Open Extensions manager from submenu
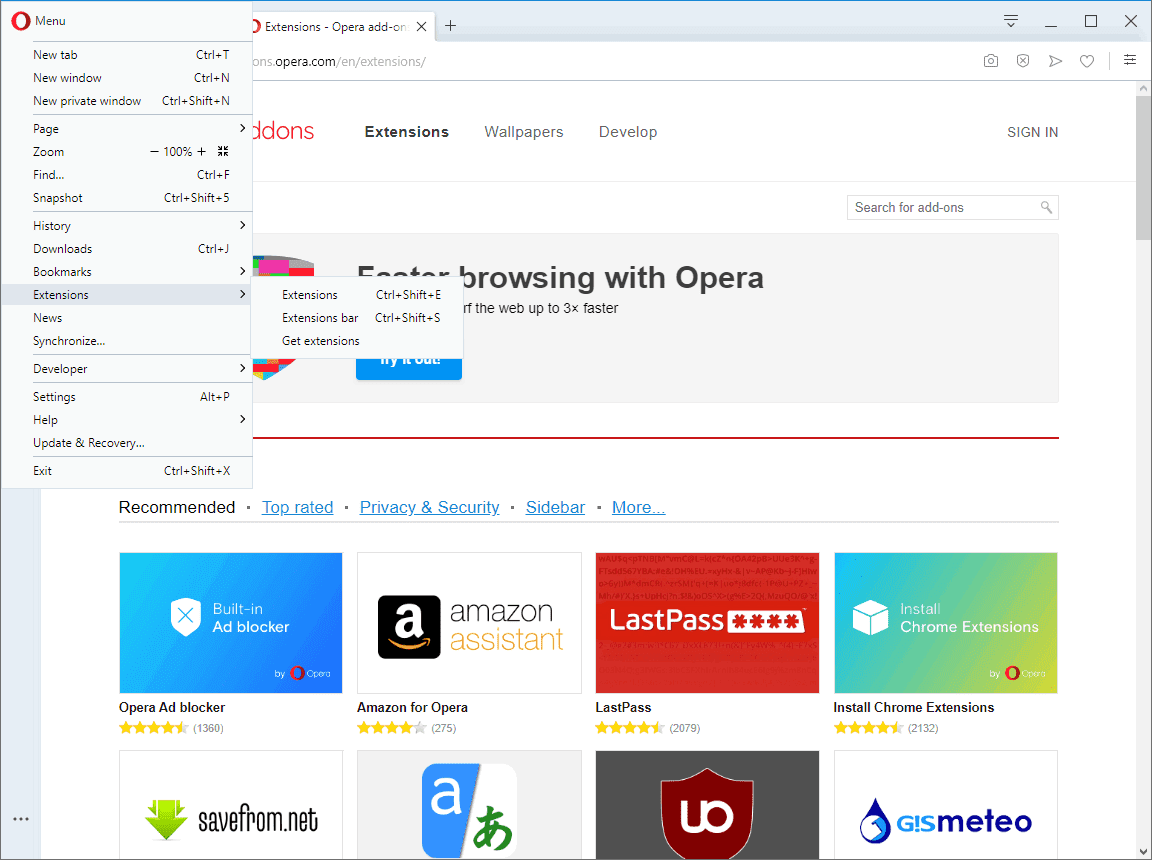Viewport: 1152px width, 860px height. pos(358,295)
